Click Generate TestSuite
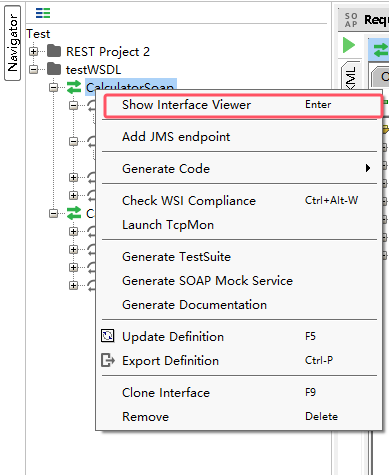Screen dimensions: 389x475 [x=239, y=257]
